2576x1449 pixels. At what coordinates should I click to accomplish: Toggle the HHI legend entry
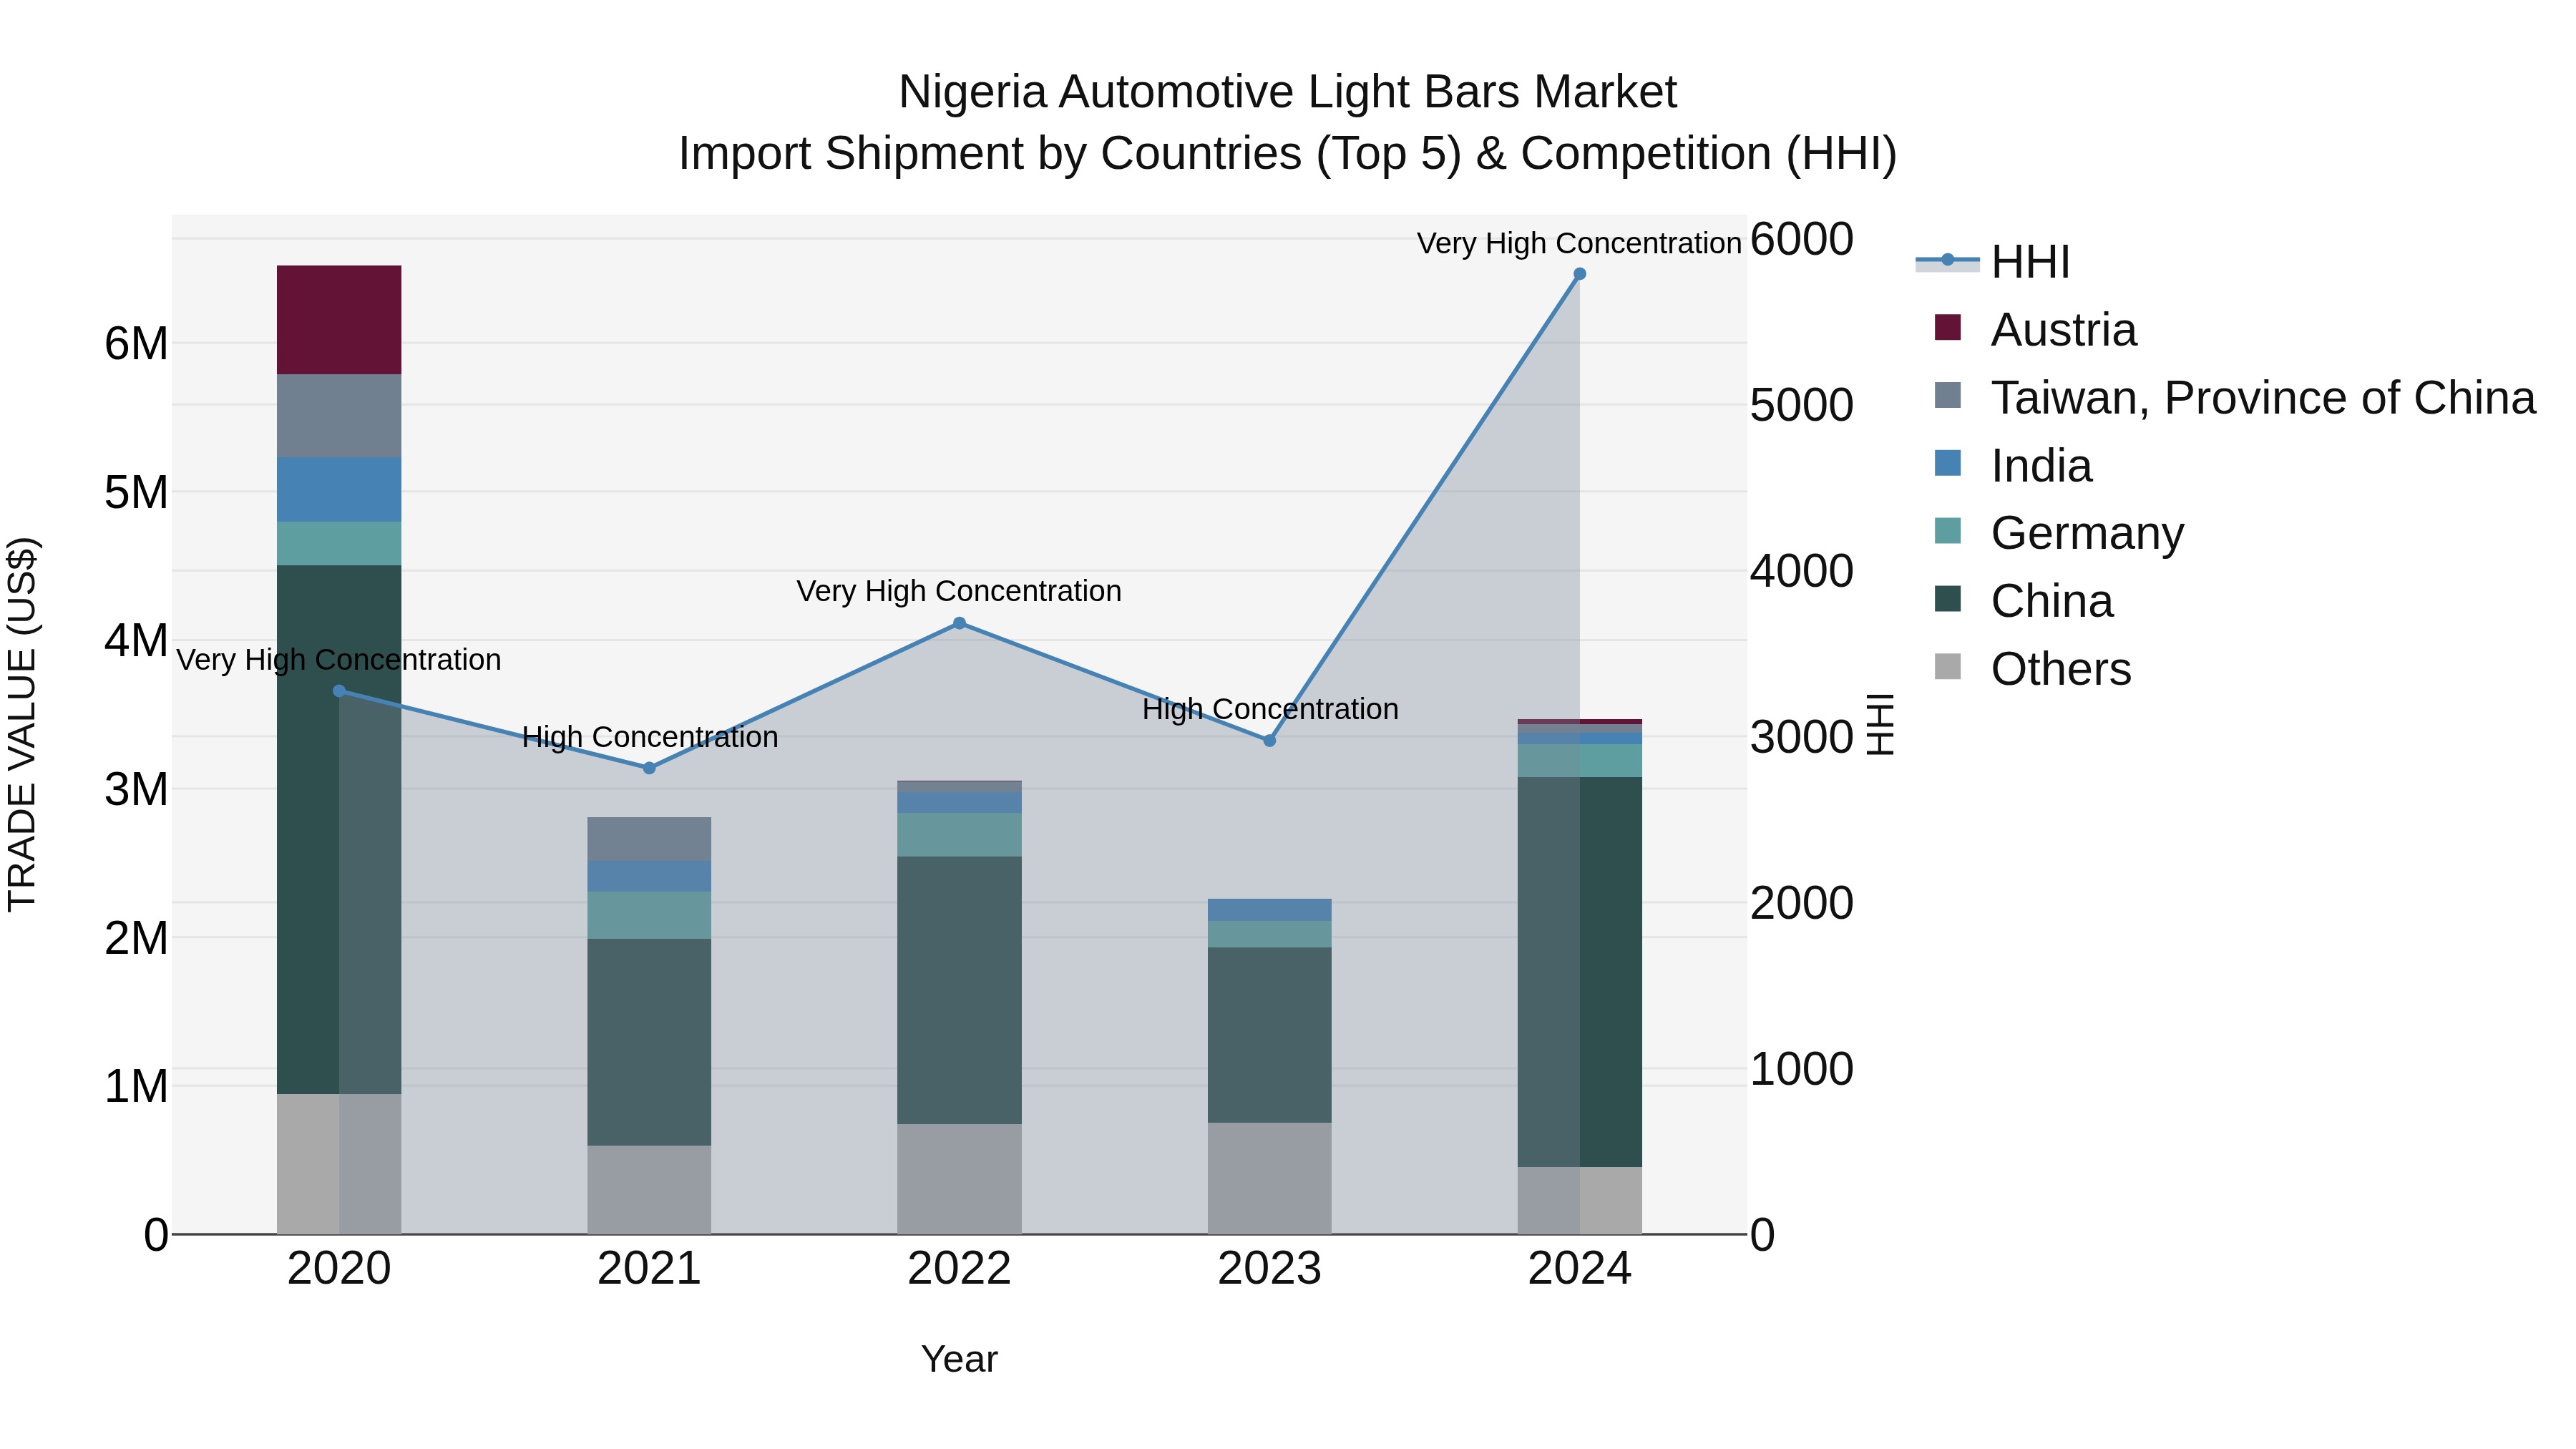(x=1993, y=262)
